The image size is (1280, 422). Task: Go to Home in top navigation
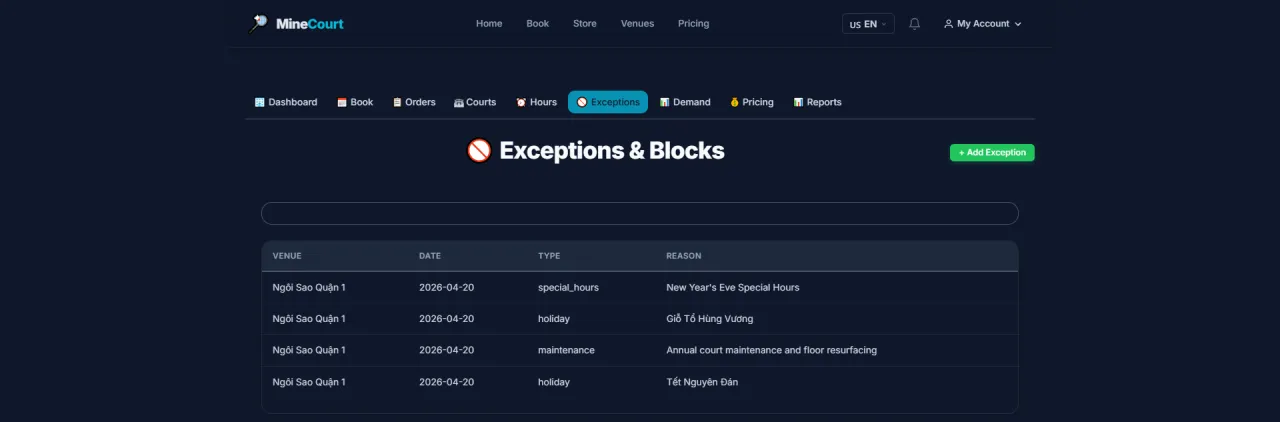[x=489, y=24]
